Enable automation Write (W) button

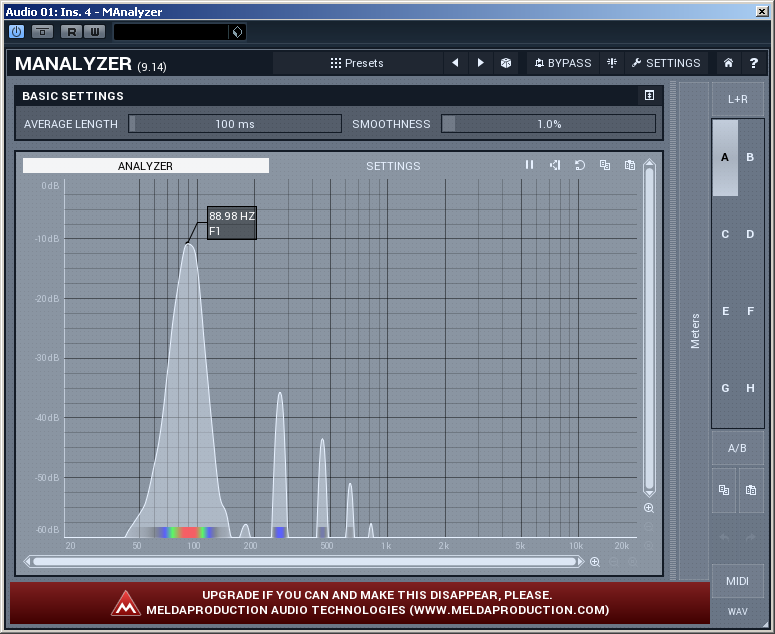(94, 32)
